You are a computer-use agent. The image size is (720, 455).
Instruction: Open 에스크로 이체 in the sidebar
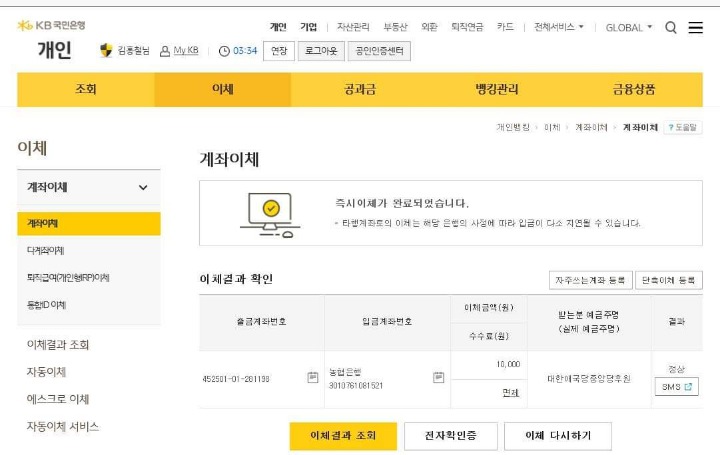58,399
